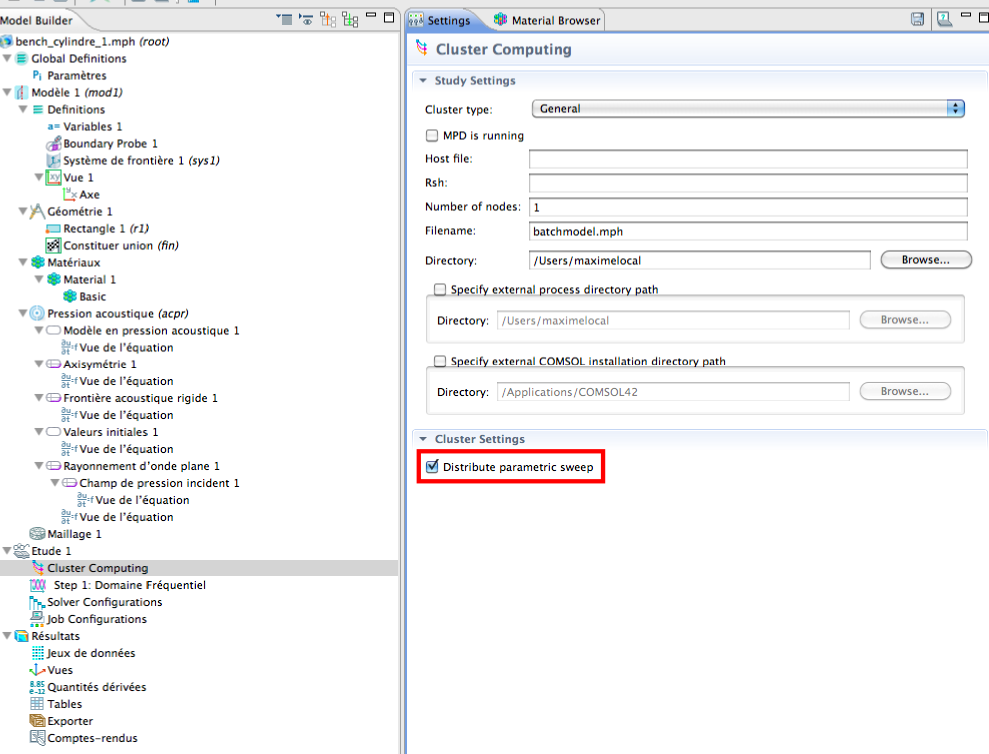Open the Cluster type dropdown
The width and height of the screenshot is (989, 754).
[x=747, y=108]
